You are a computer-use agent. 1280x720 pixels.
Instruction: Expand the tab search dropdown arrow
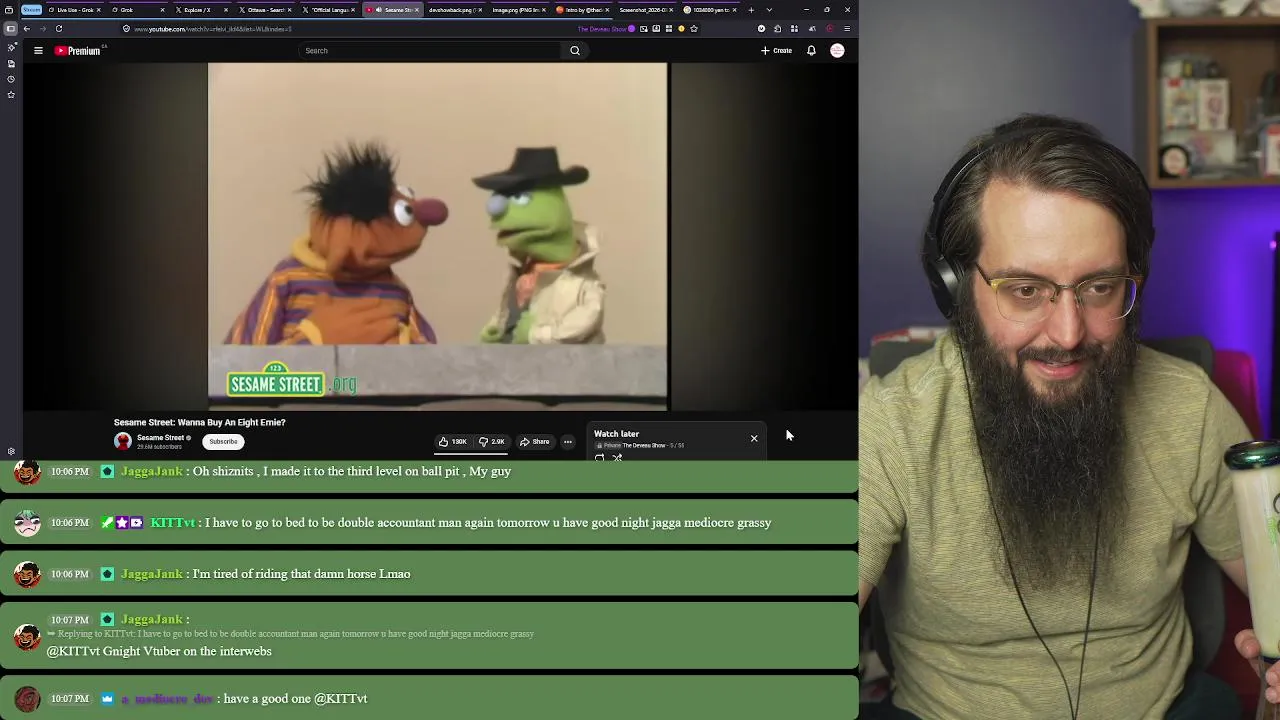coord(769,10)
